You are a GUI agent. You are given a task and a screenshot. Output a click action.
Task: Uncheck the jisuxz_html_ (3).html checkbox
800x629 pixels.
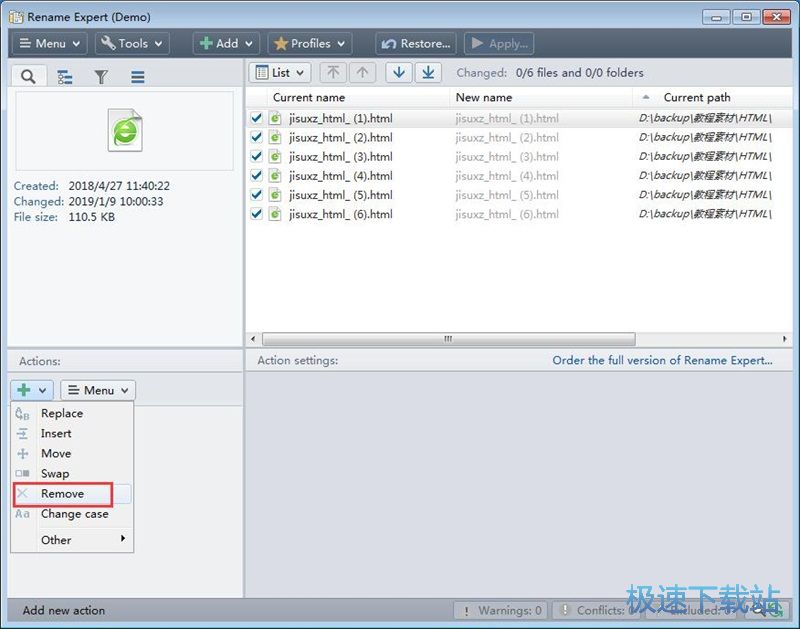pyautogui.click(x=257, y=156)
